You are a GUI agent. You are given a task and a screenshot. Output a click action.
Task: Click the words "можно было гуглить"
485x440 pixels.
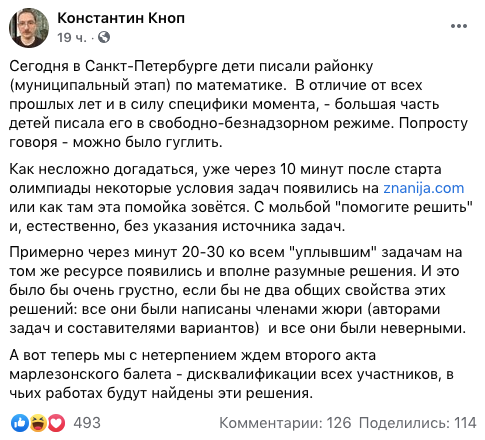coord(146,142)
